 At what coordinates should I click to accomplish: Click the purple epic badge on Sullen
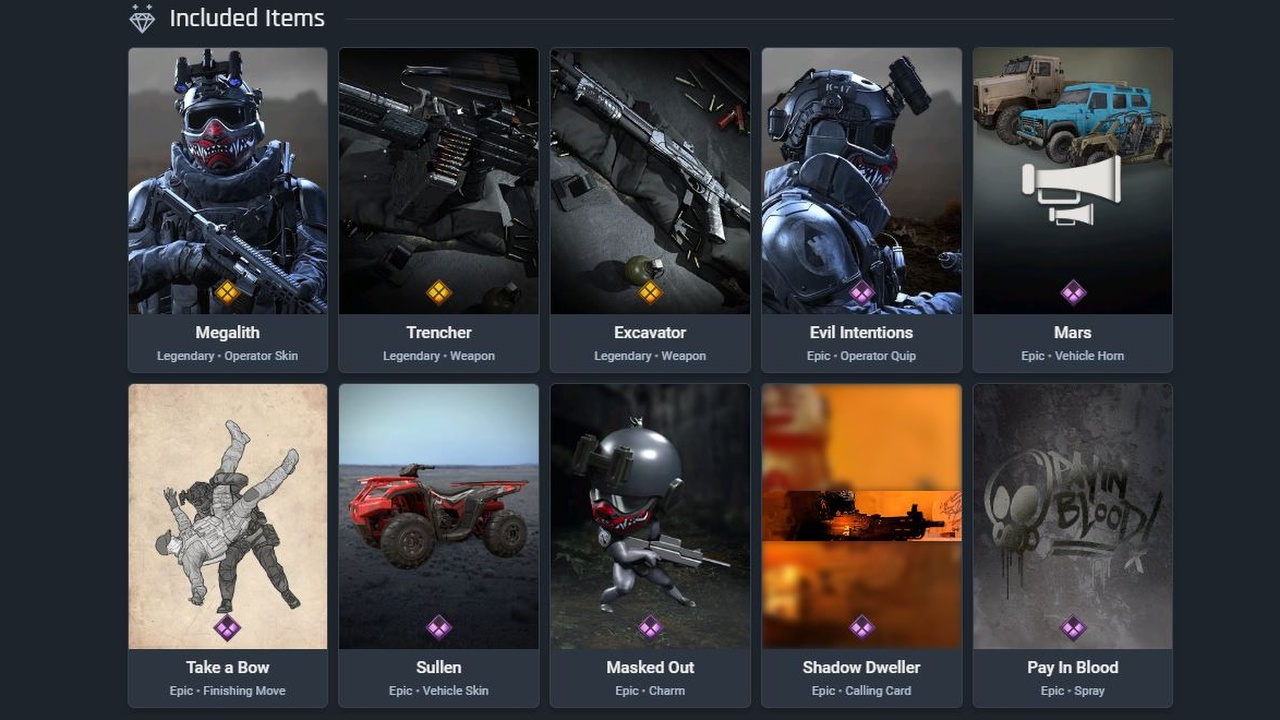439,628
